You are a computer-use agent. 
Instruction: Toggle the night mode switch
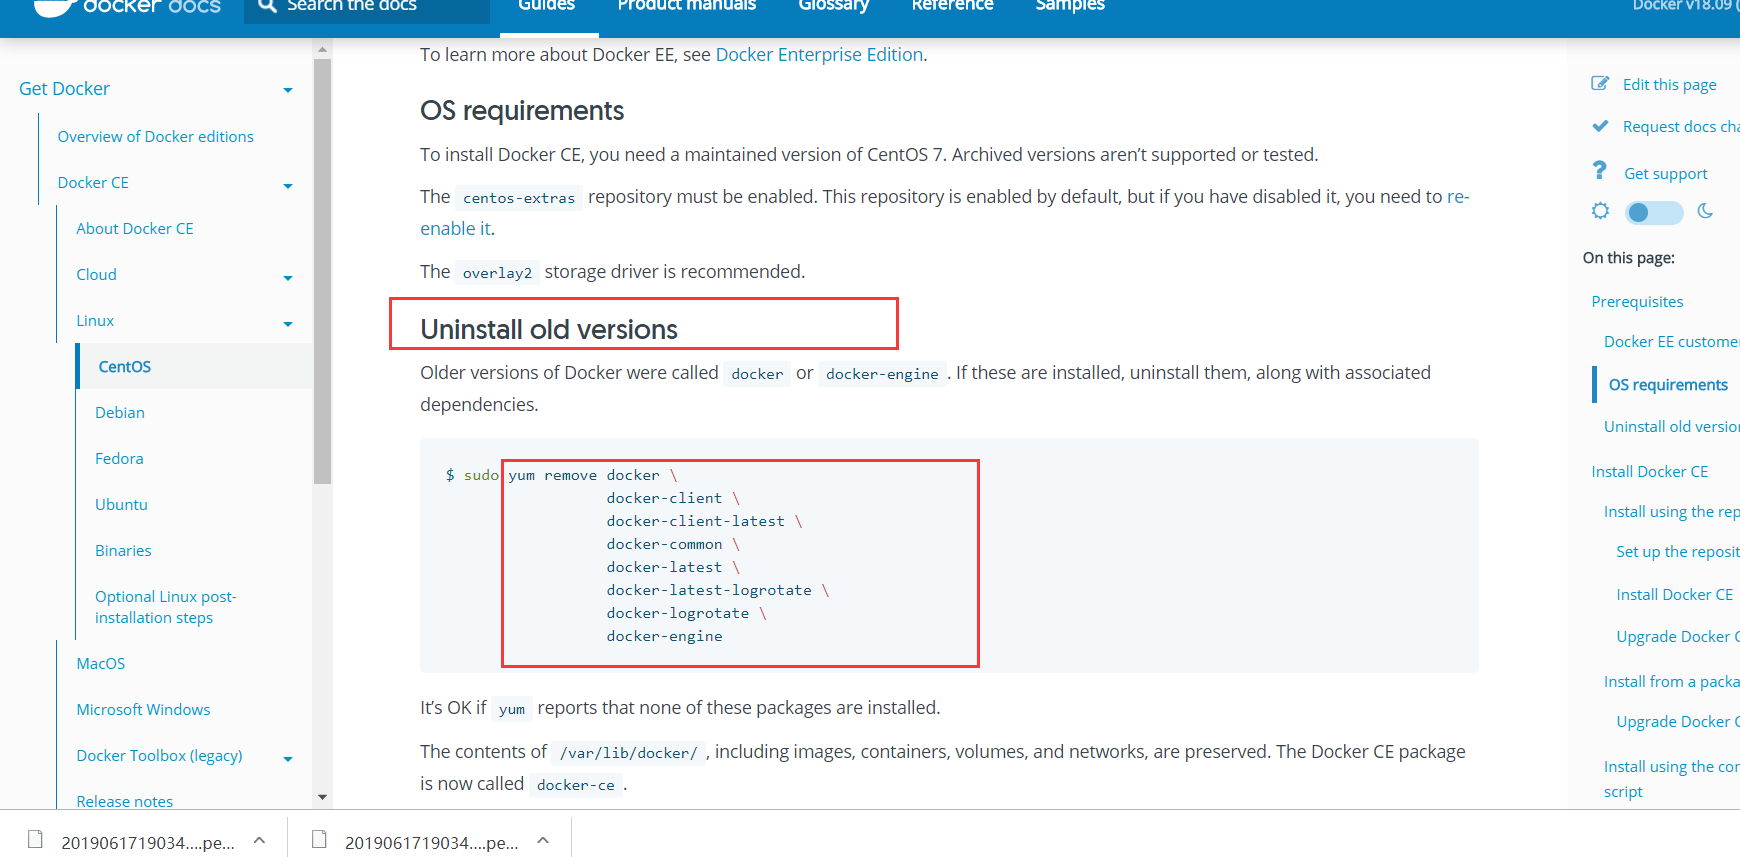point(1654,212)
